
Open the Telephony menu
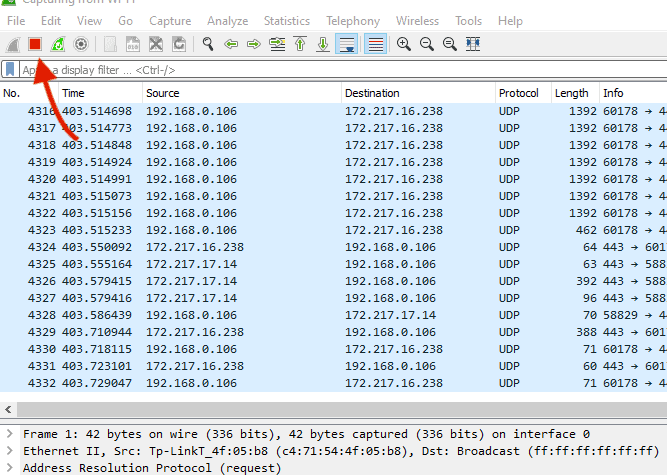coord(353,21)
